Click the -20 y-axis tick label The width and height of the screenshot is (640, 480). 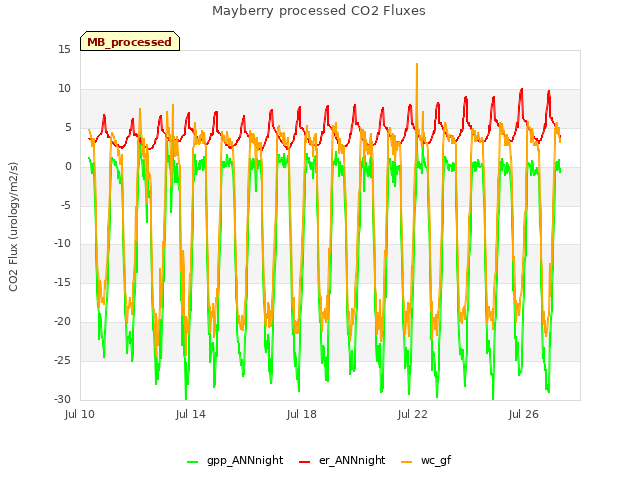[x=62, y=322]
